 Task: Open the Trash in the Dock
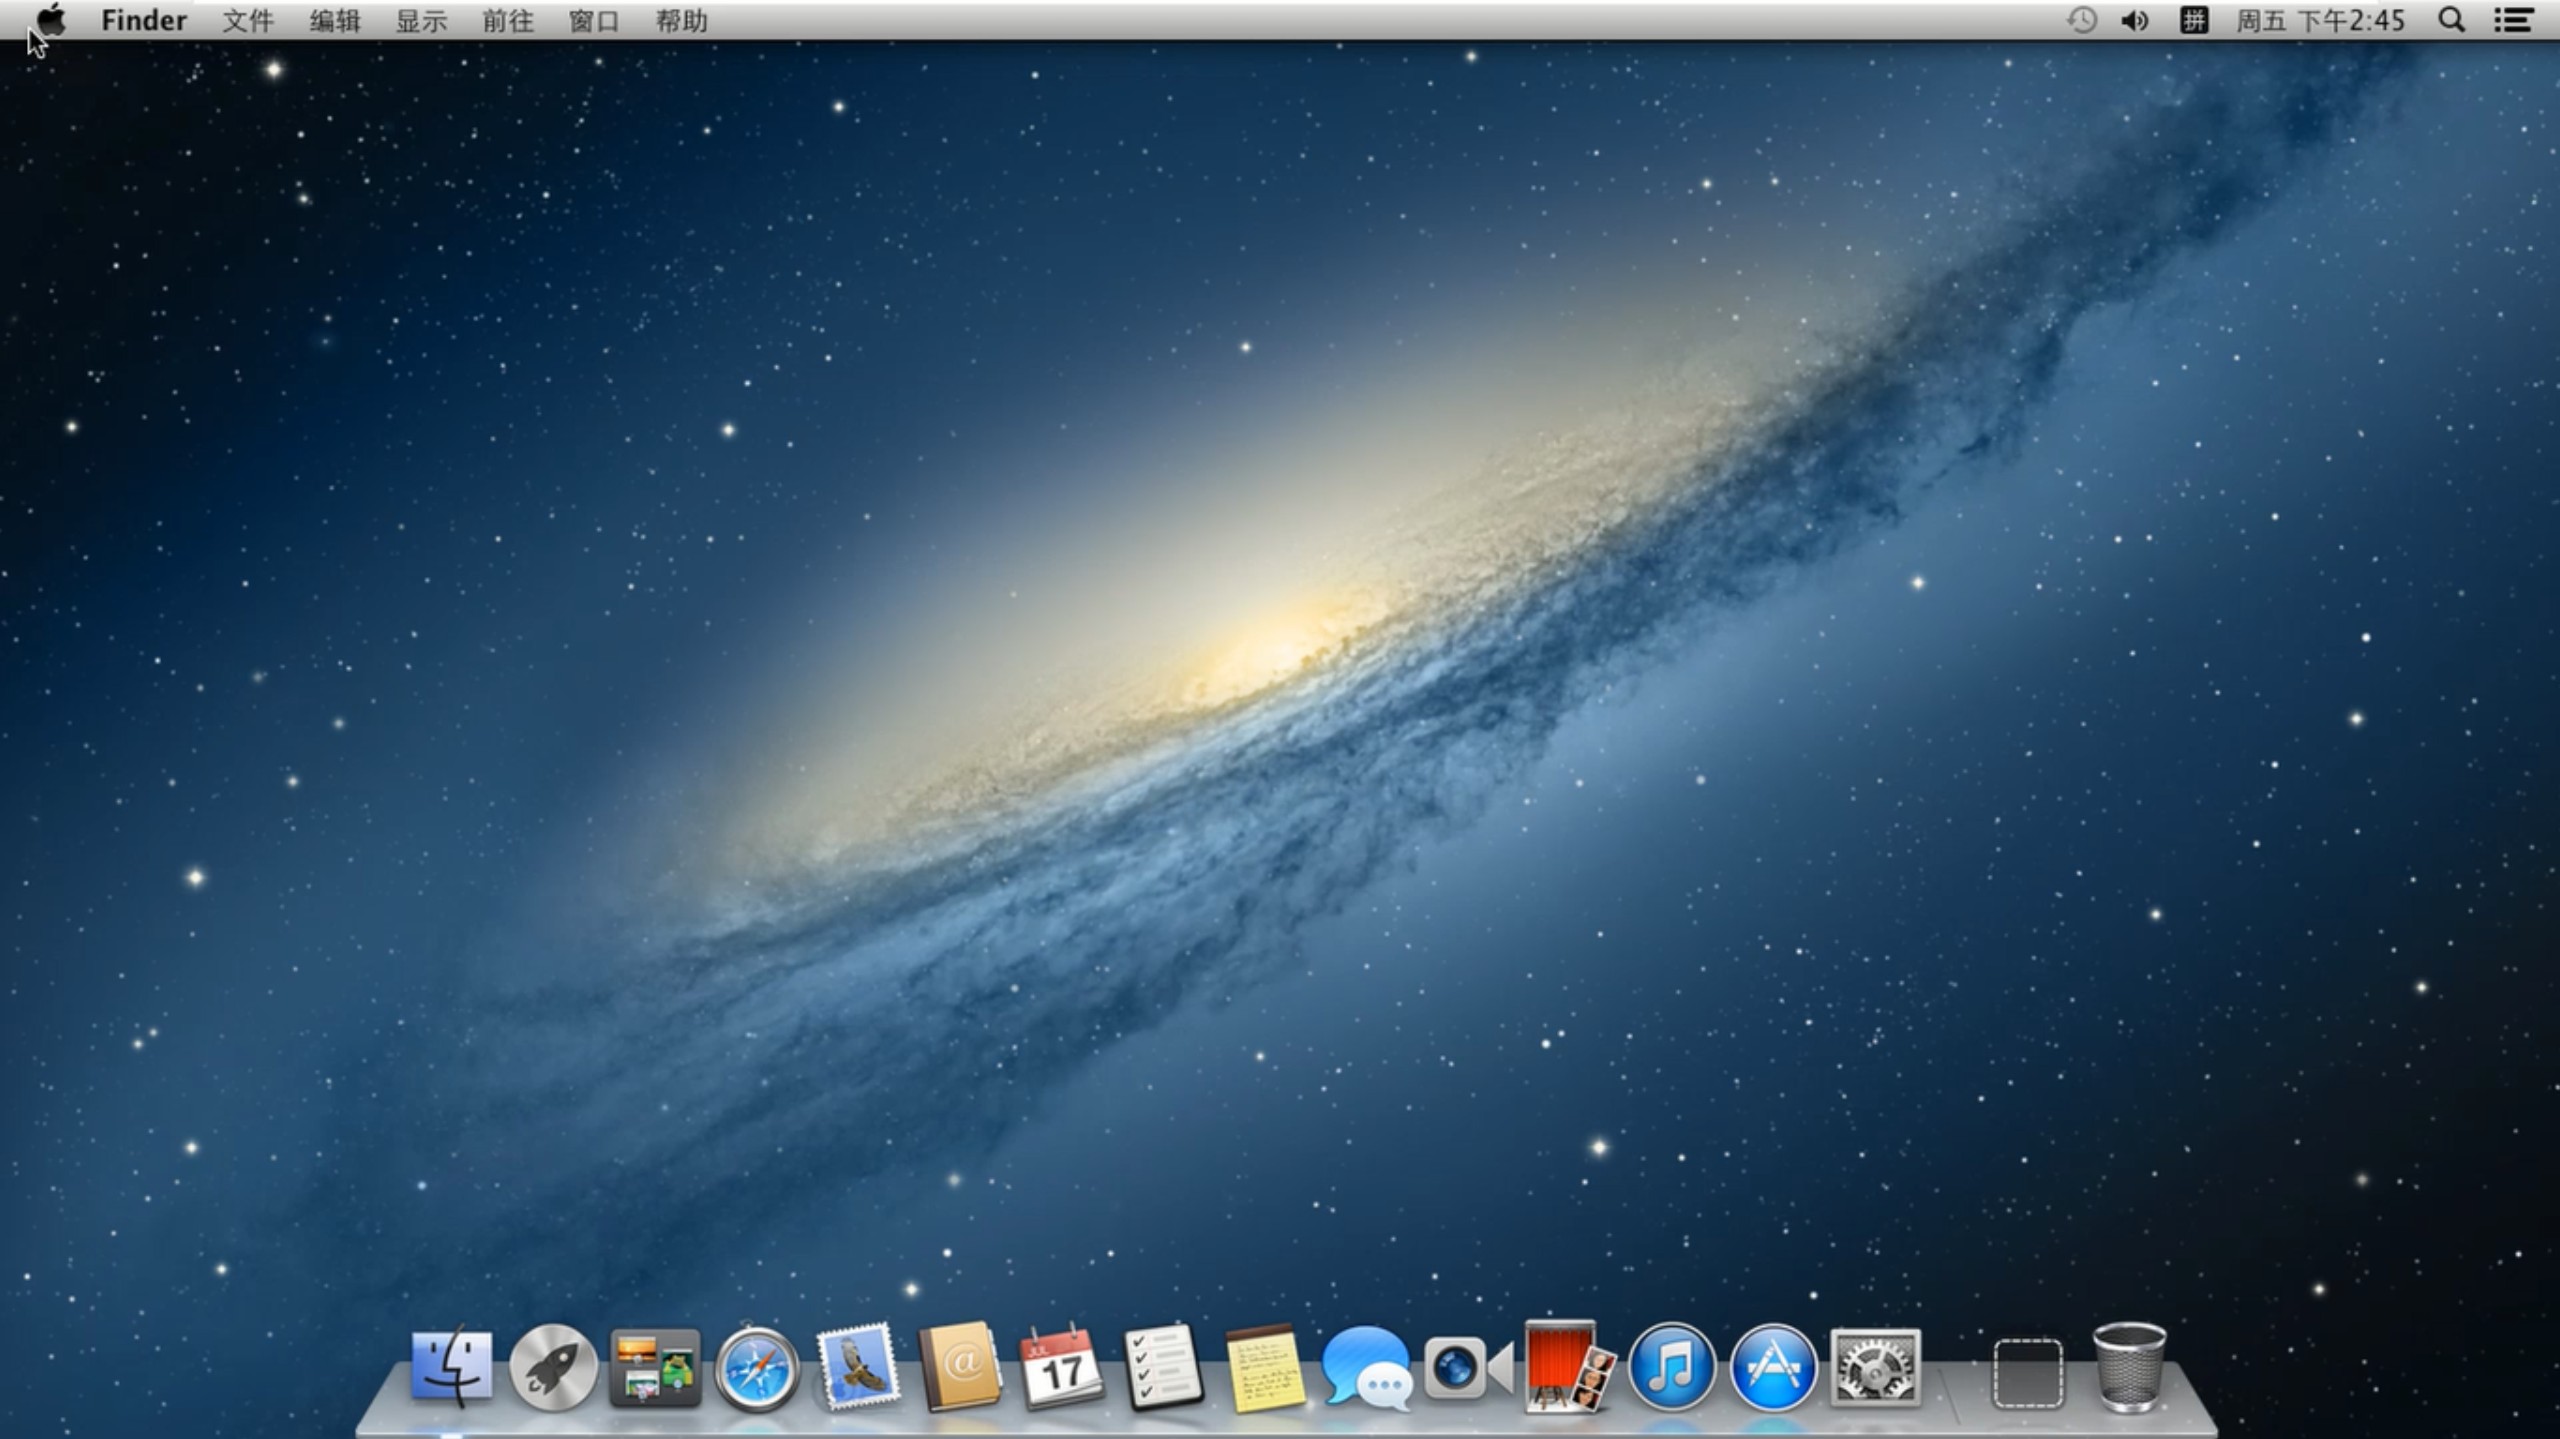pos(2129,1366)
